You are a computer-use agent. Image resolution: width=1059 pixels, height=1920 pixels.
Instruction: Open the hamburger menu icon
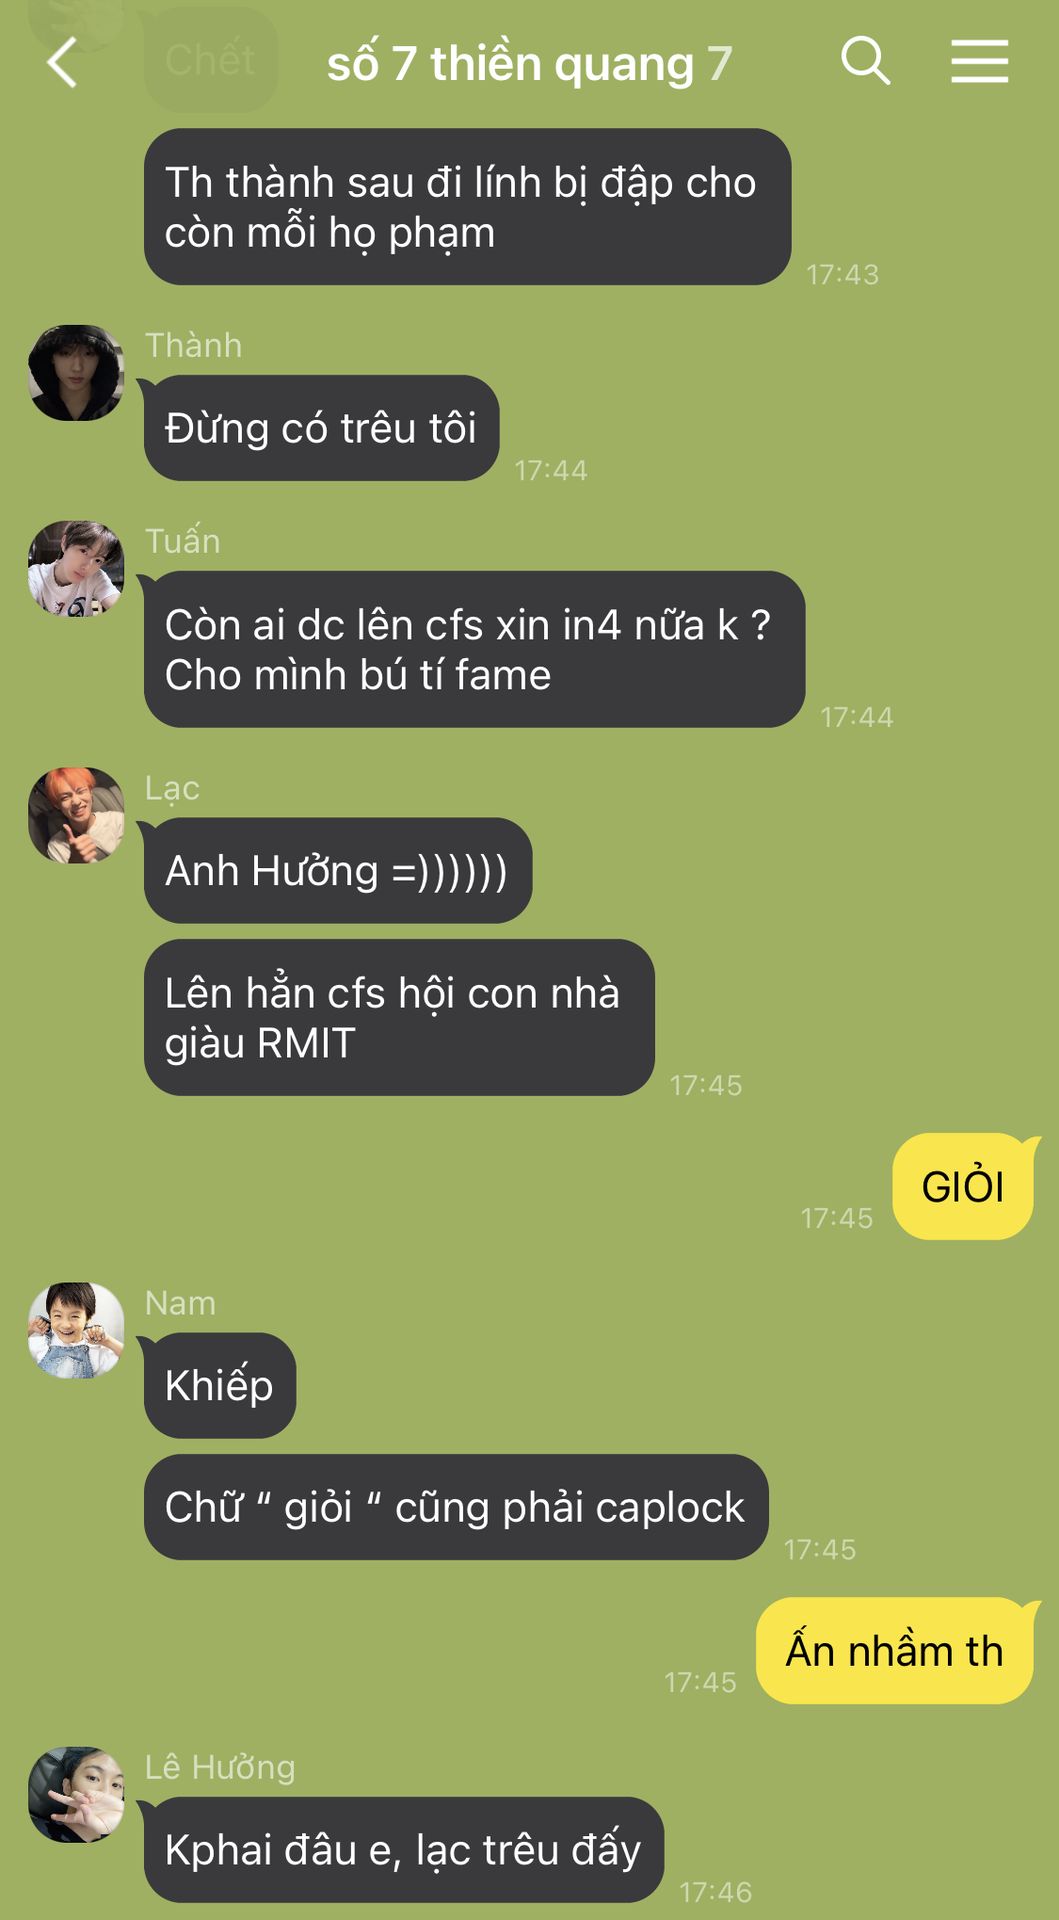[x=979, y=61]
